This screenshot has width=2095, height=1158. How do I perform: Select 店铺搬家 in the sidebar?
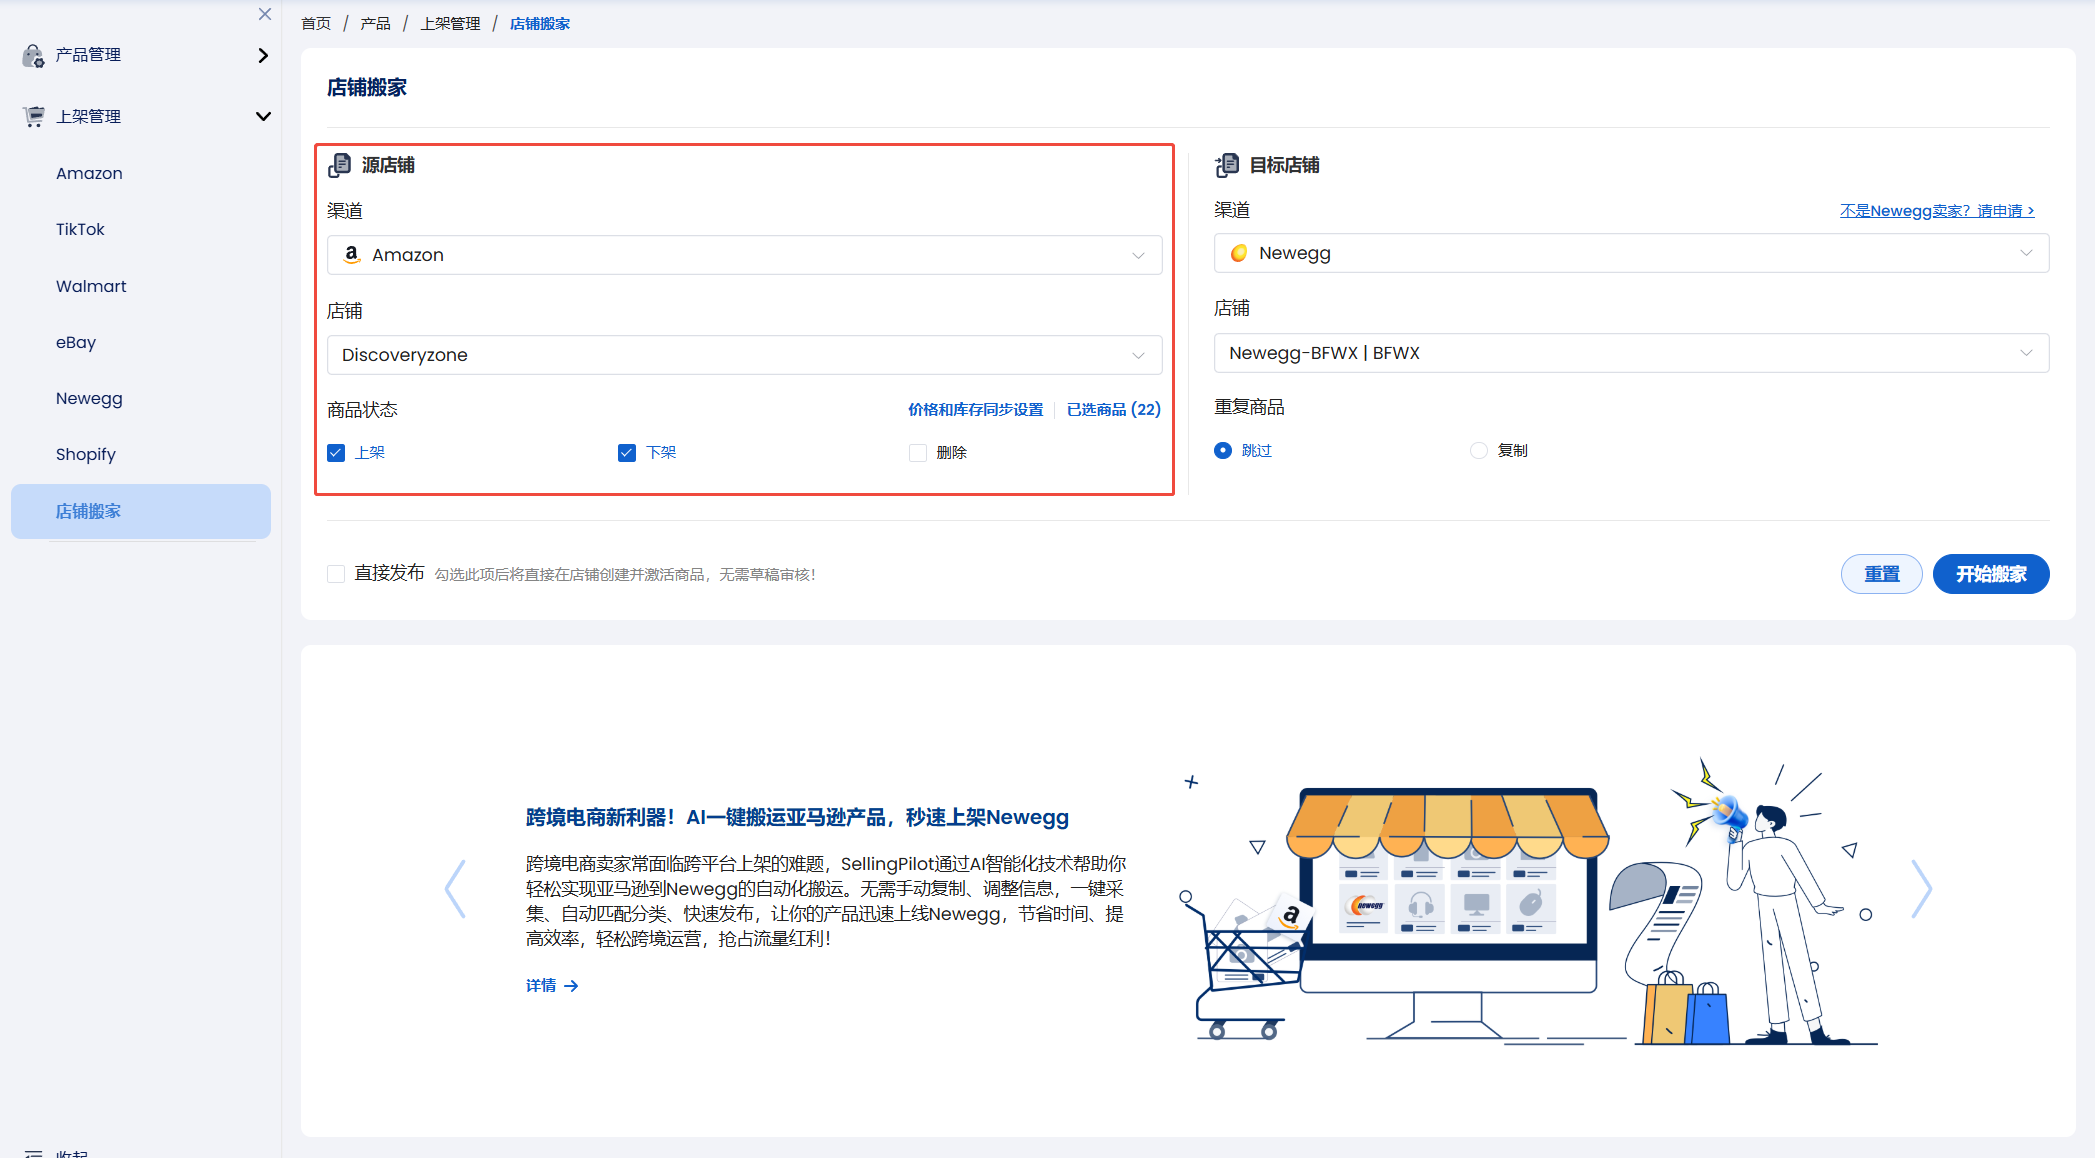(x=141, y=511)
